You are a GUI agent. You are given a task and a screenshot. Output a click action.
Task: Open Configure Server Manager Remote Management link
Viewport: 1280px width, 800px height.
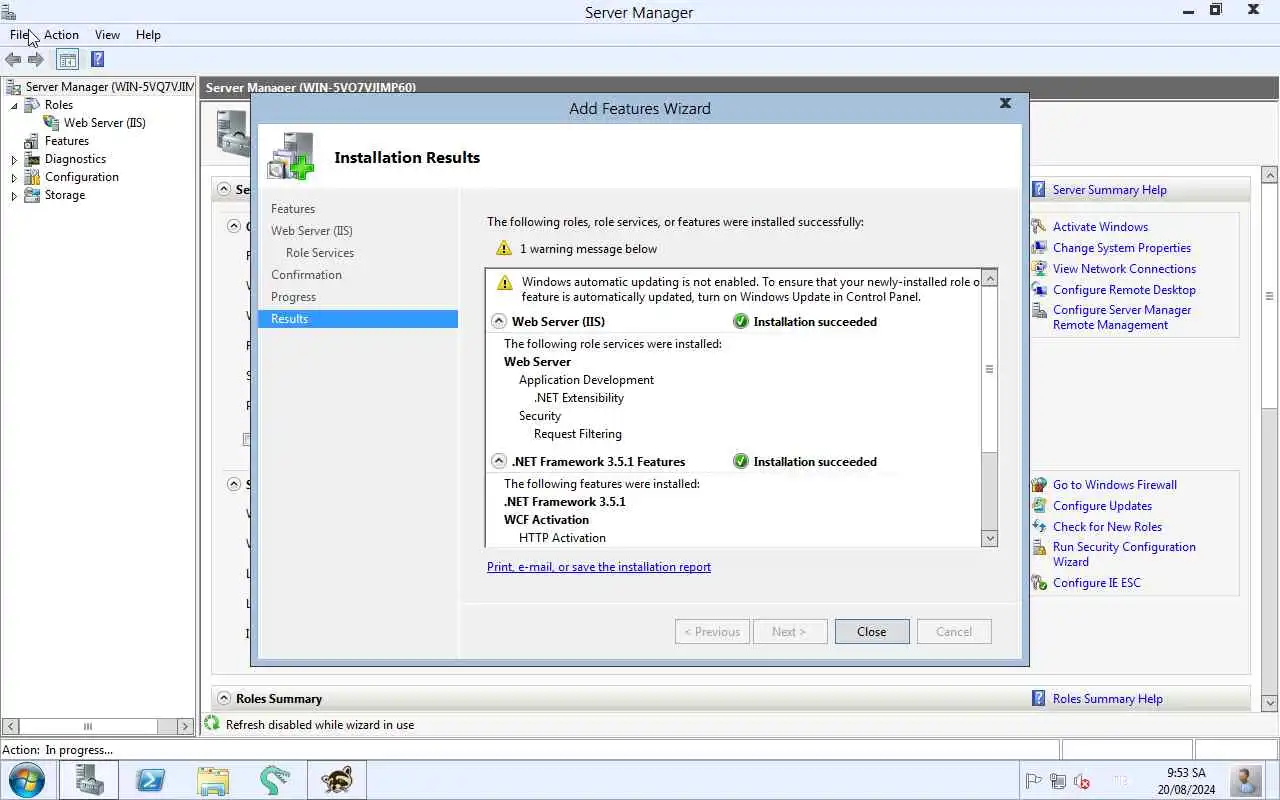[1122, 318]
